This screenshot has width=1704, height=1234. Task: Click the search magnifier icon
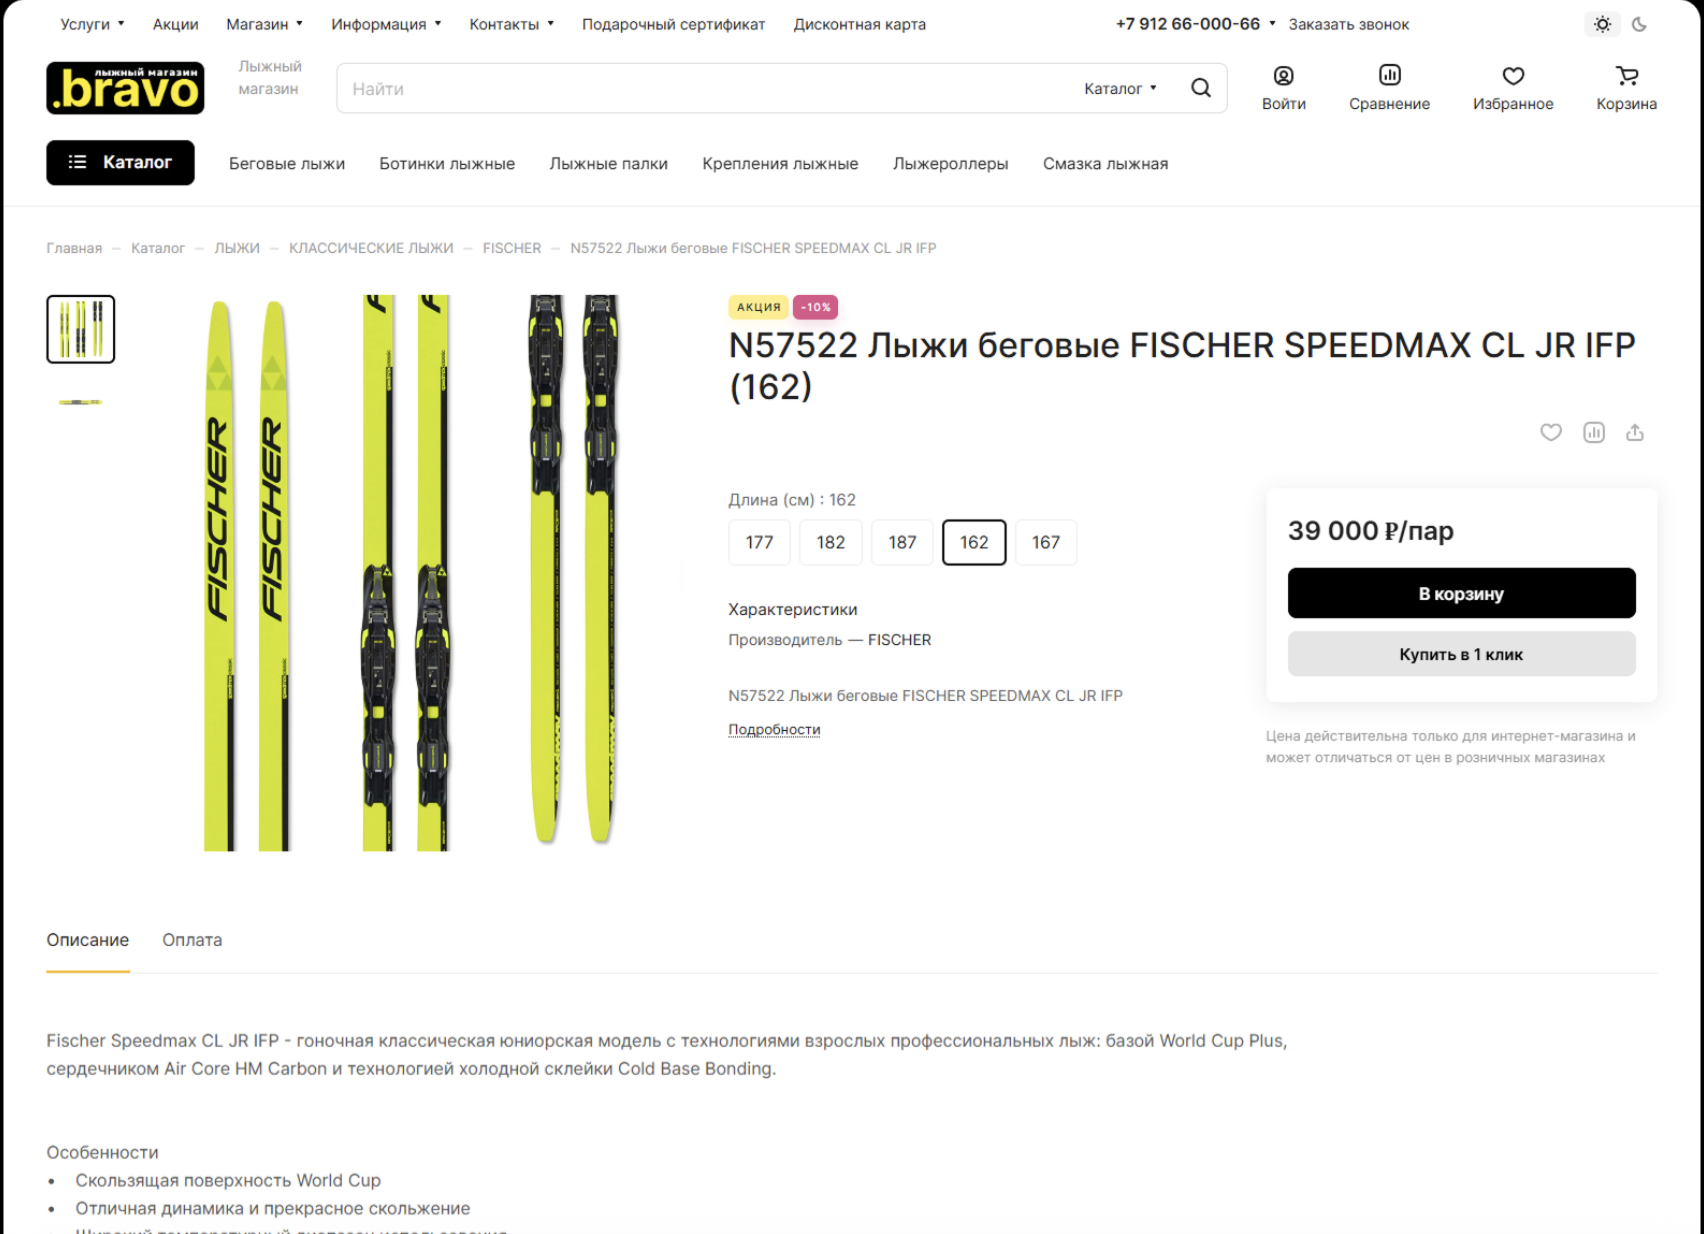click(1201, 88)
